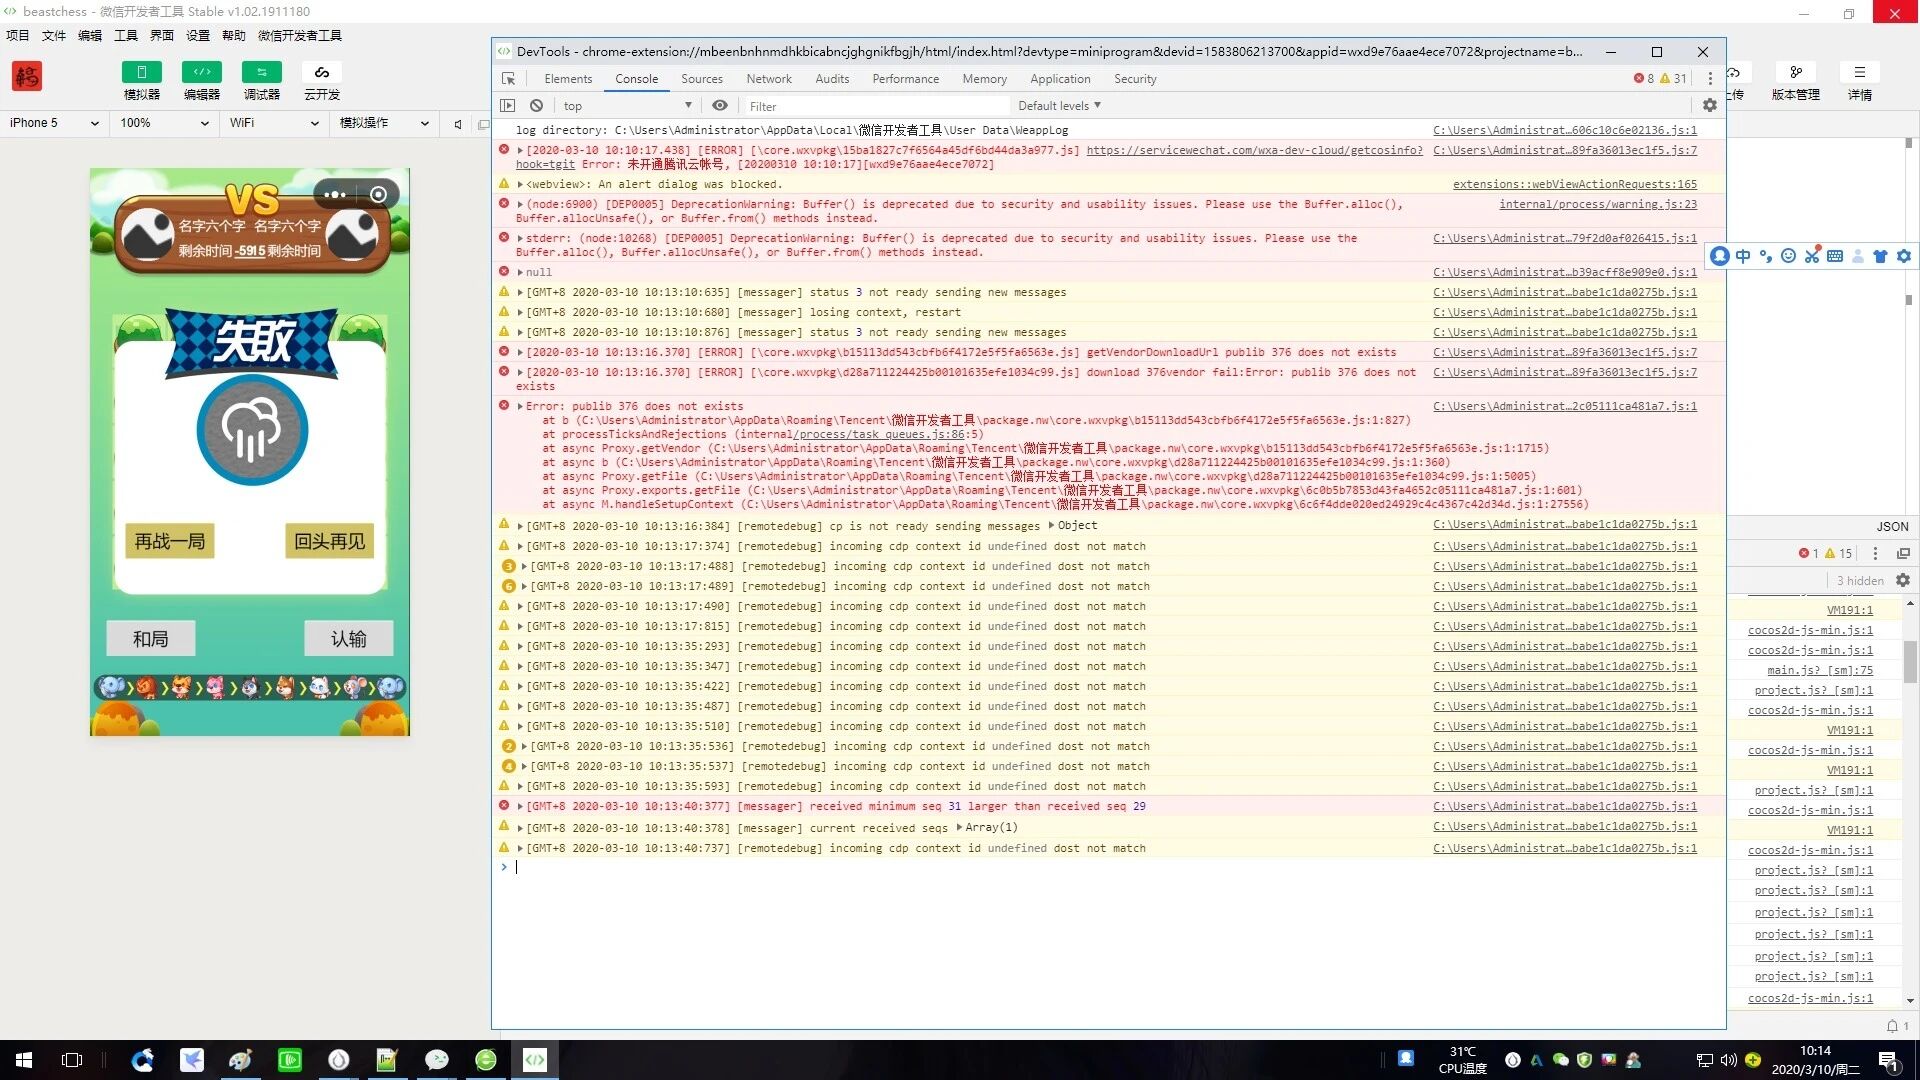The image size is (1920, 1080).
Task: Toggle the Simulator (模拟器) panel button
Action: click(141, 73)
